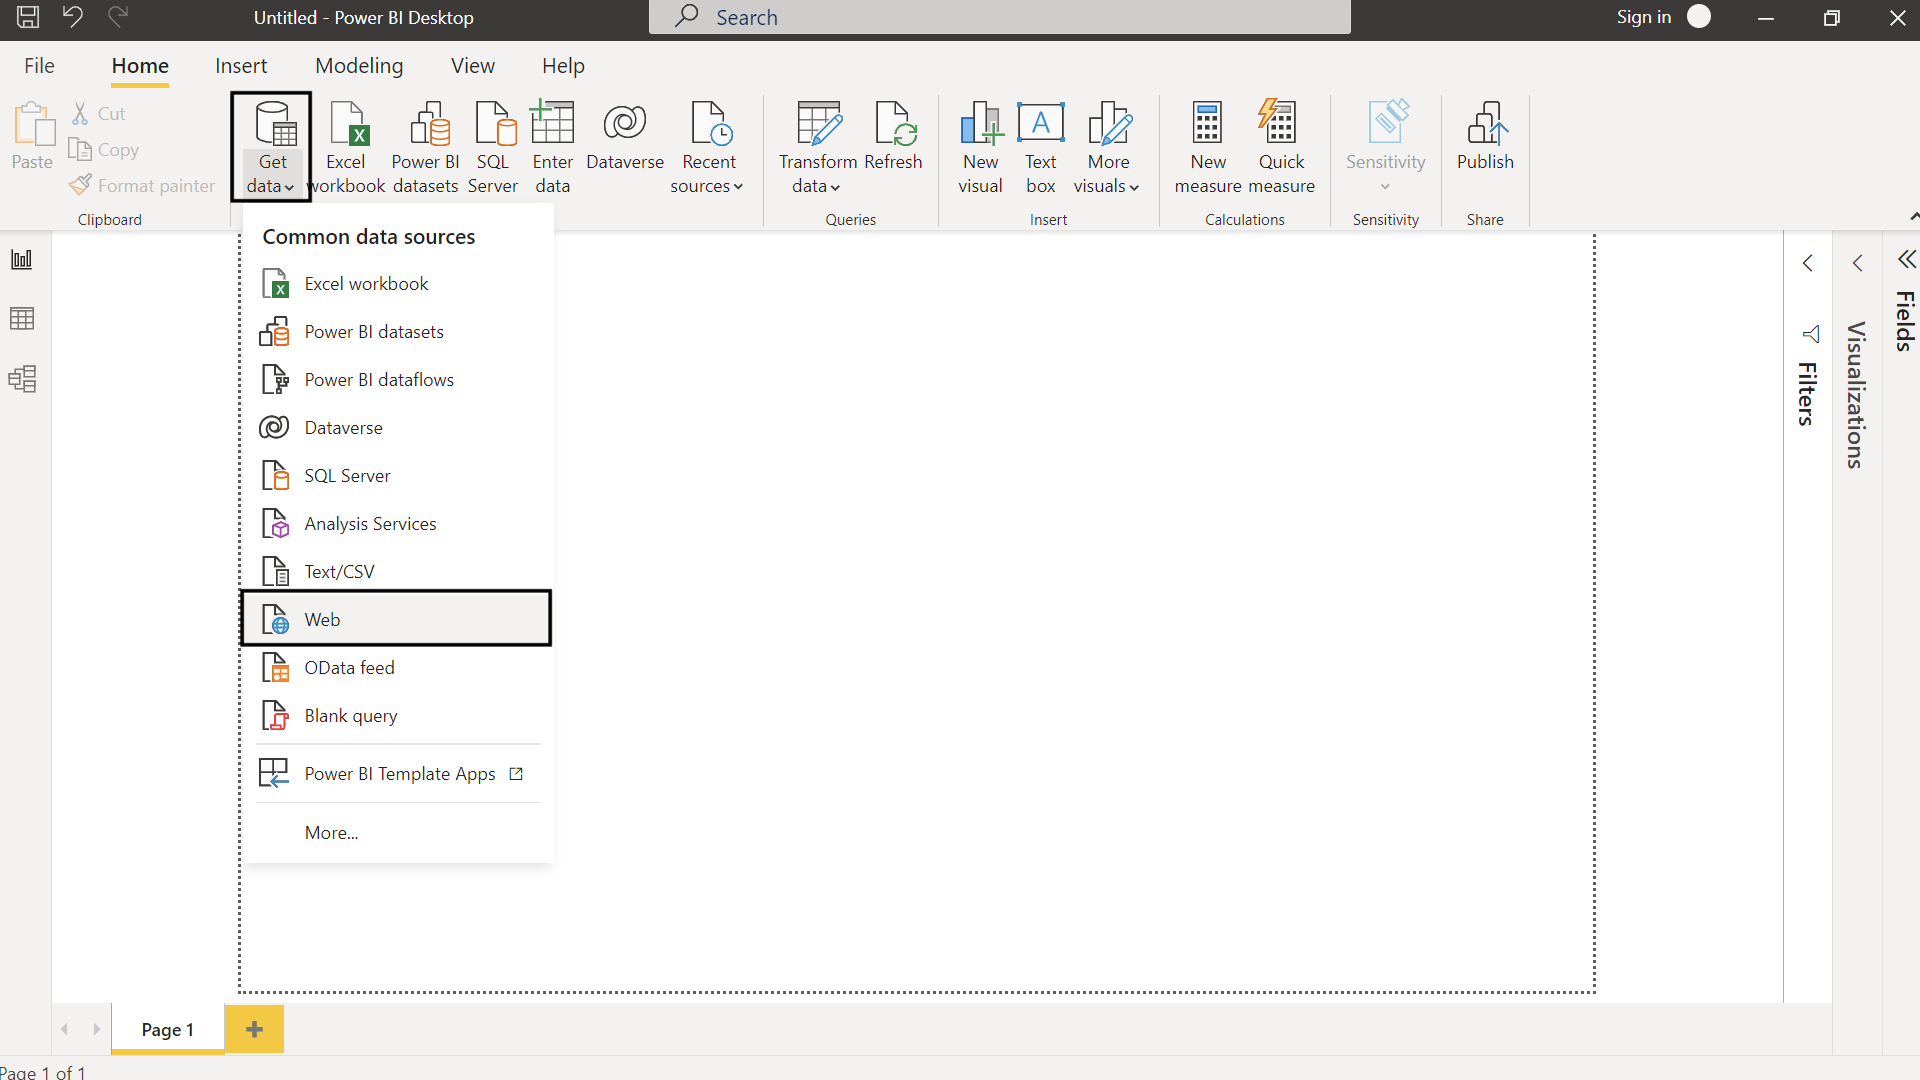Create a Quick measure
Image resolution: width=1920 pixels, height=1080 pixels.
pyautogui.click(x=1281, y=147)
